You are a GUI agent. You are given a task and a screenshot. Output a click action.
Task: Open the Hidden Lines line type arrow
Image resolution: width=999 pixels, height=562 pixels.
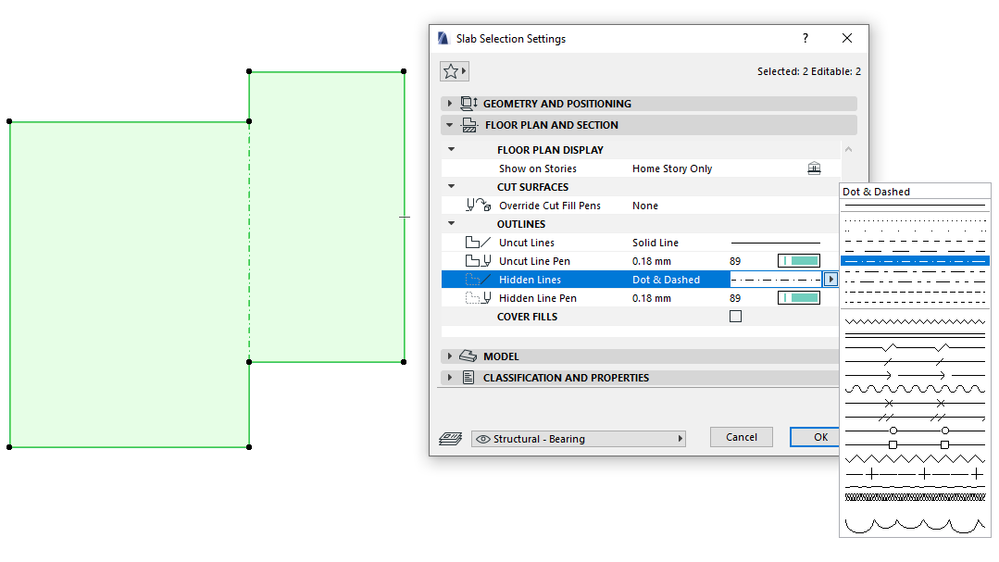(830, 279)
